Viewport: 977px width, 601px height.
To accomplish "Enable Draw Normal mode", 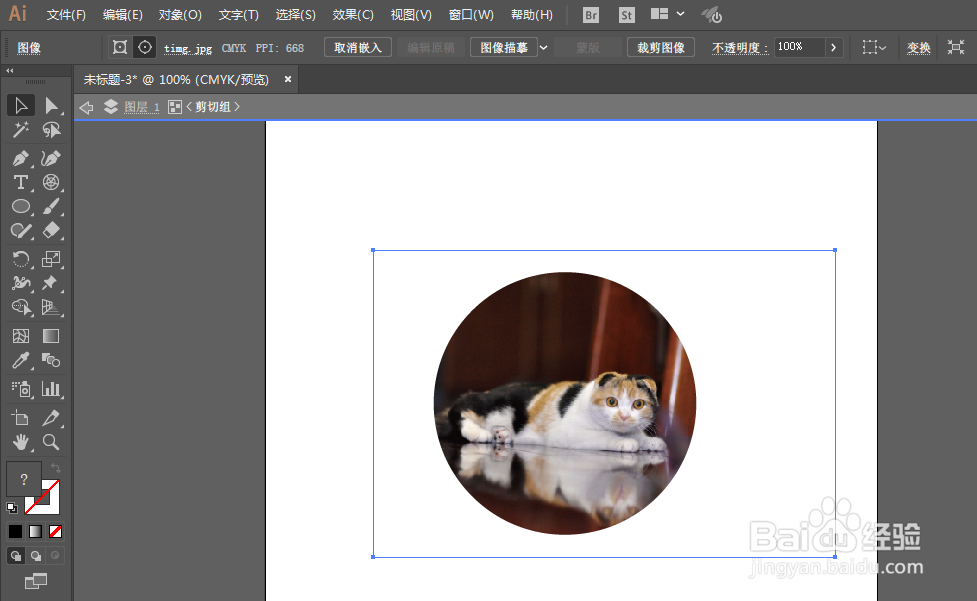I will (x=16, y=556).
